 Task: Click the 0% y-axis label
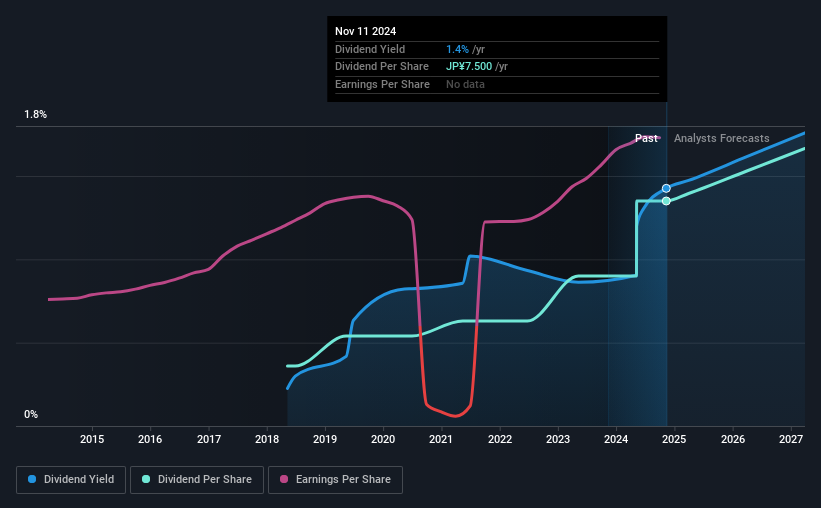coord(31,414)
